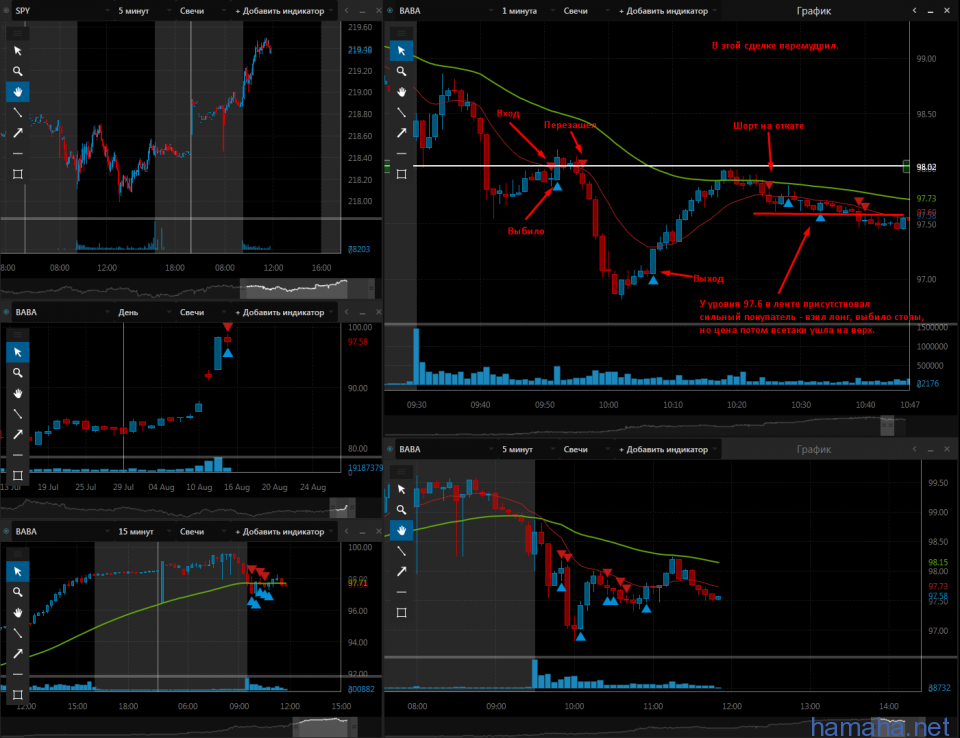Screen dimensions: 960x738
Task: Open grip menu above BABA День tools
Action: click(18, 334)
